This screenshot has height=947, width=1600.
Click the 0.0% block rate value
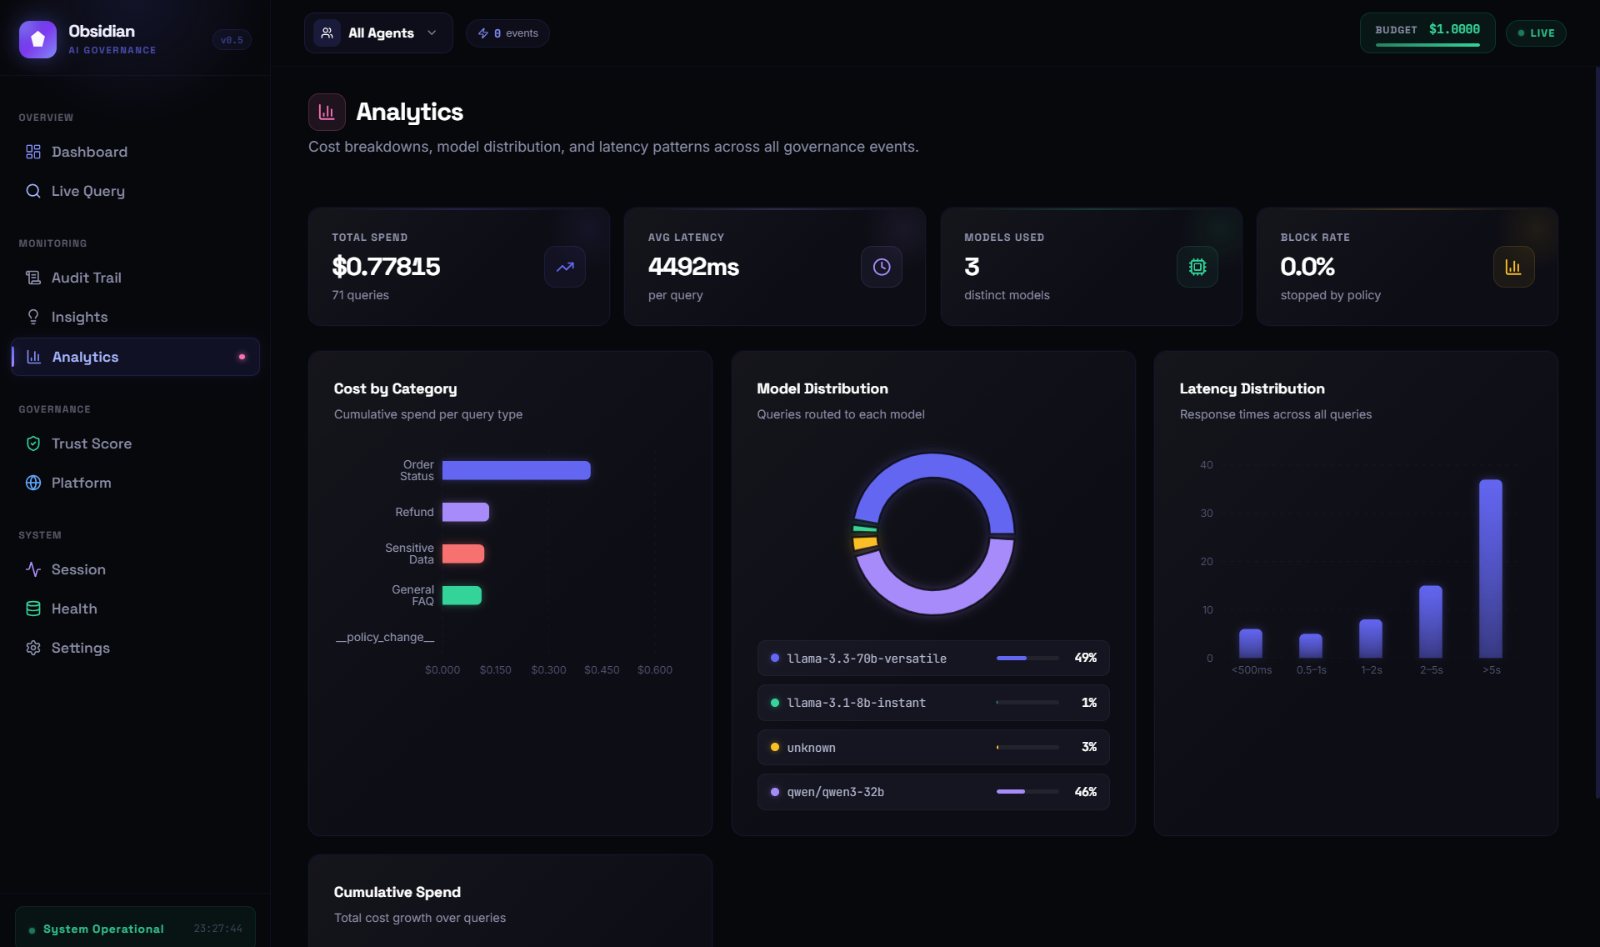click(x=1307, y=267)
